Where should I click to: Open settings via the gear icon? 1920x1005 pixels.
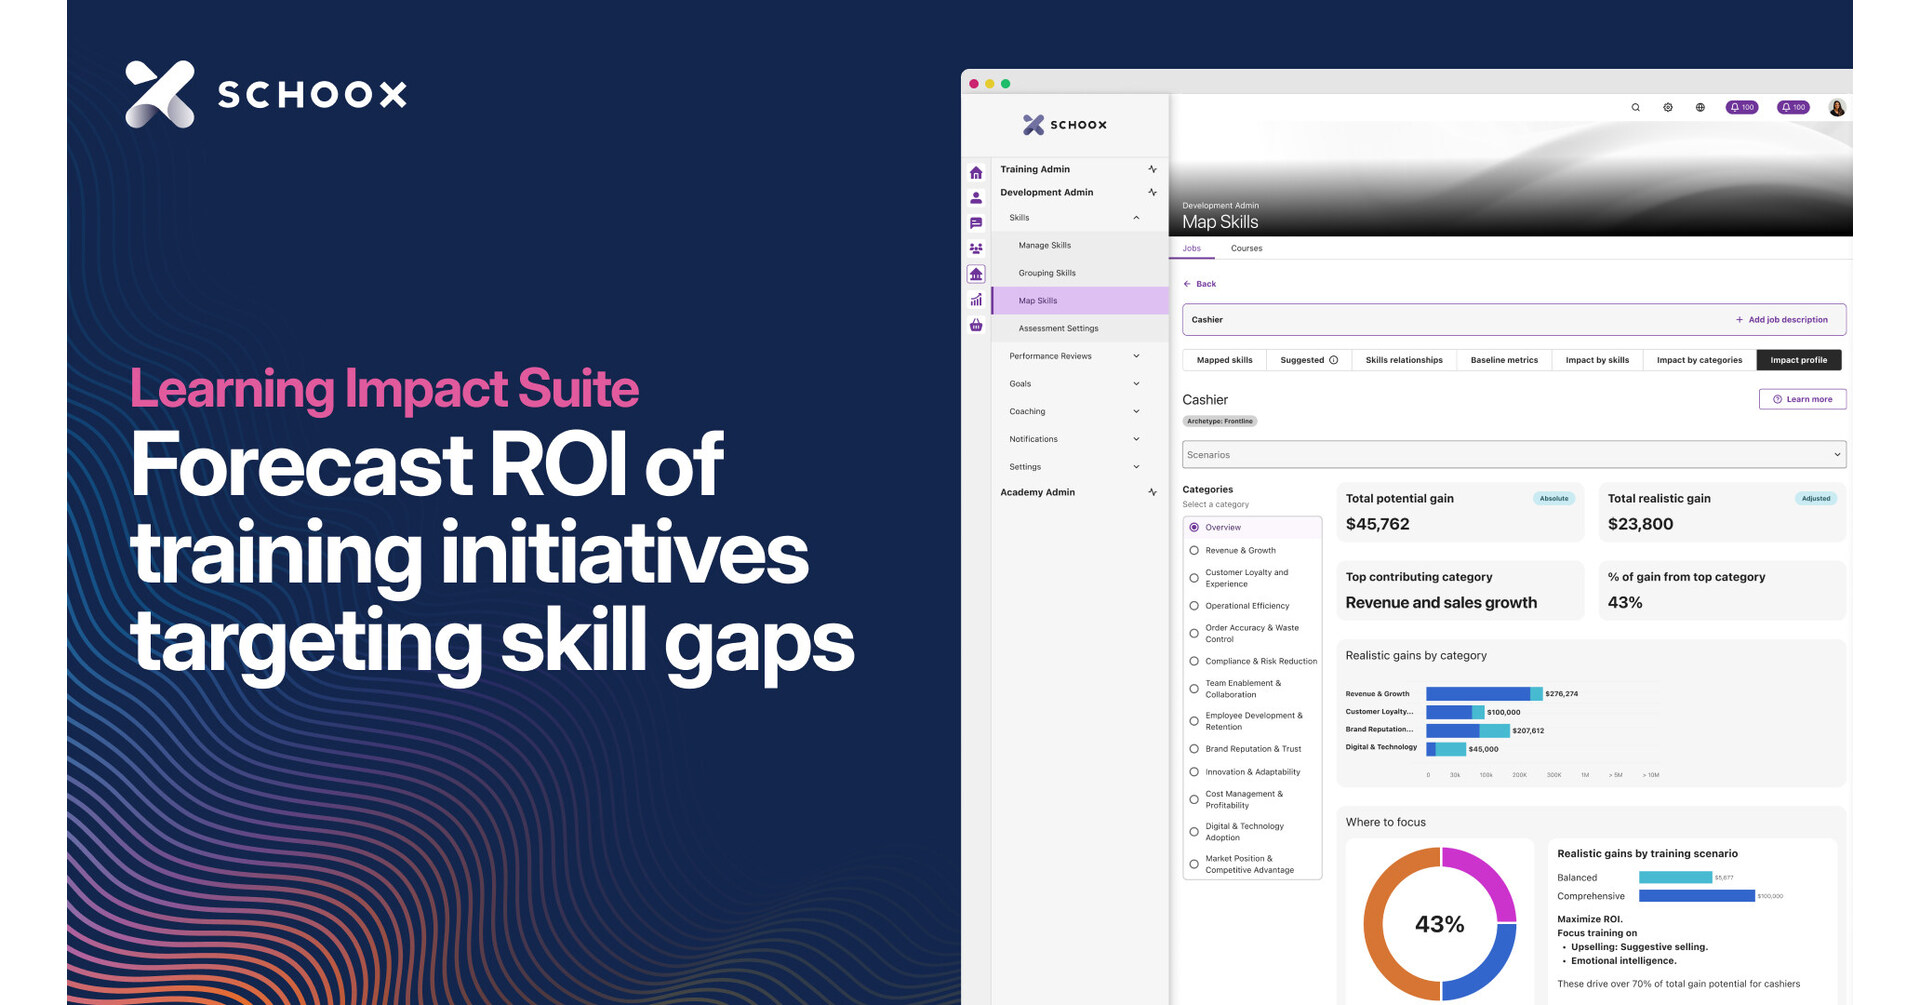(x=1668, y=108)
